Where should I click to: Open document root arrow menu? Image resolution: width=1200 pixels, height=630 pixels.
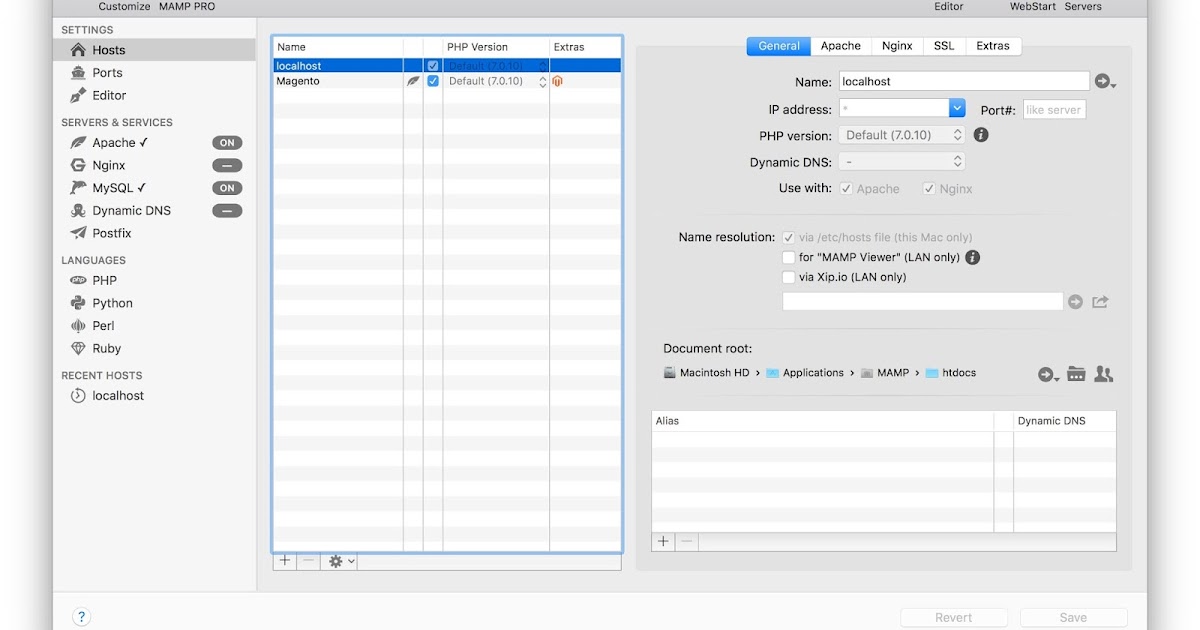(1048, 375)
